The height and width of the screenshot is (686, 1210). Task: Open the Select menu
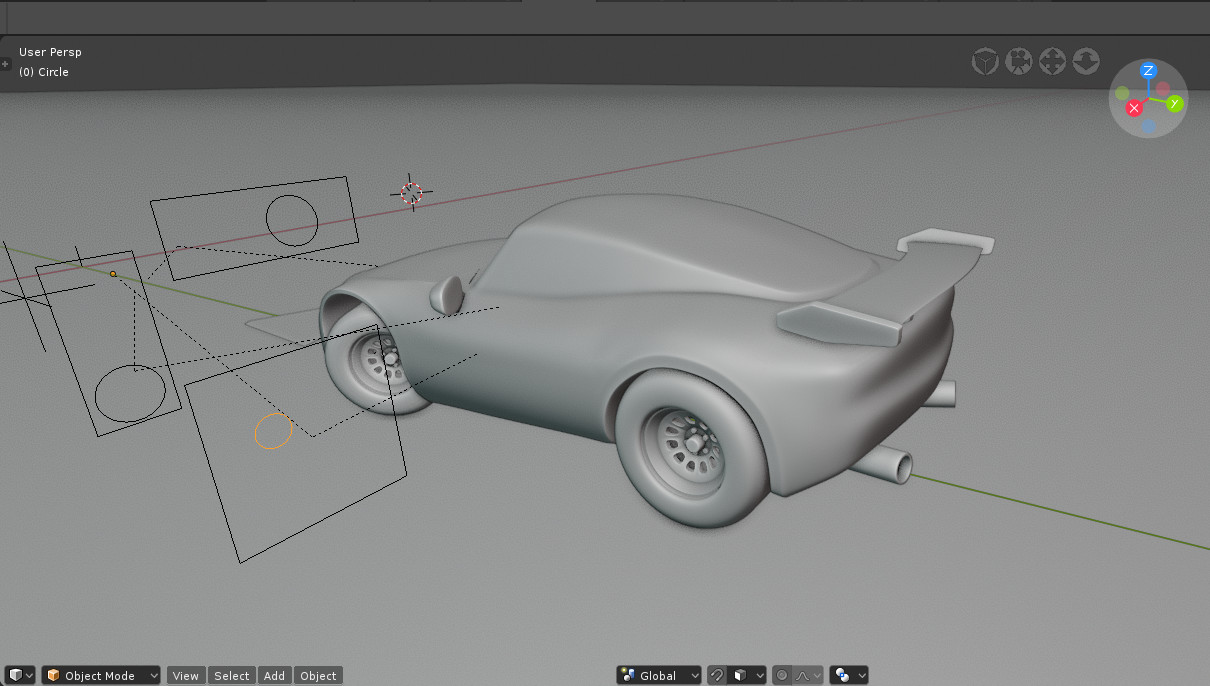tap(232, 676)
